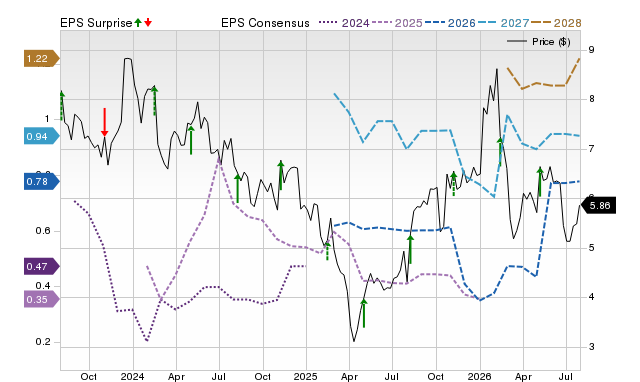Select the dark purple 0.47 value badge
Image resolution: width=640 pixels, height=382 pixels.
42,267
